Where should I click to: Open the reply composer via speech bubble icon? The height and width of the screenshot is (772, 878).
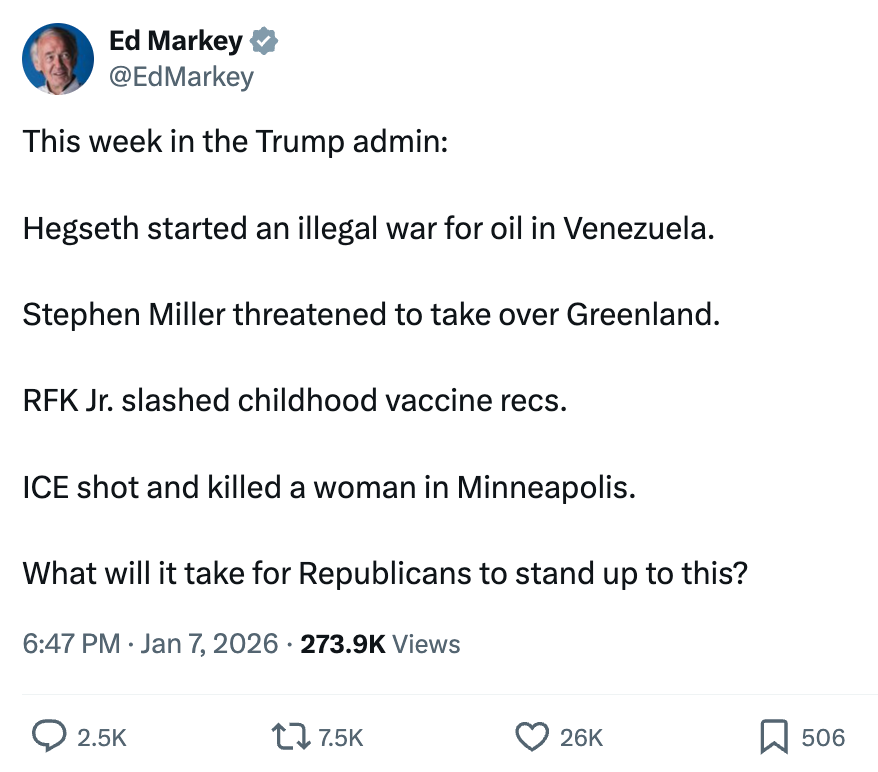[x=52, y=737]
